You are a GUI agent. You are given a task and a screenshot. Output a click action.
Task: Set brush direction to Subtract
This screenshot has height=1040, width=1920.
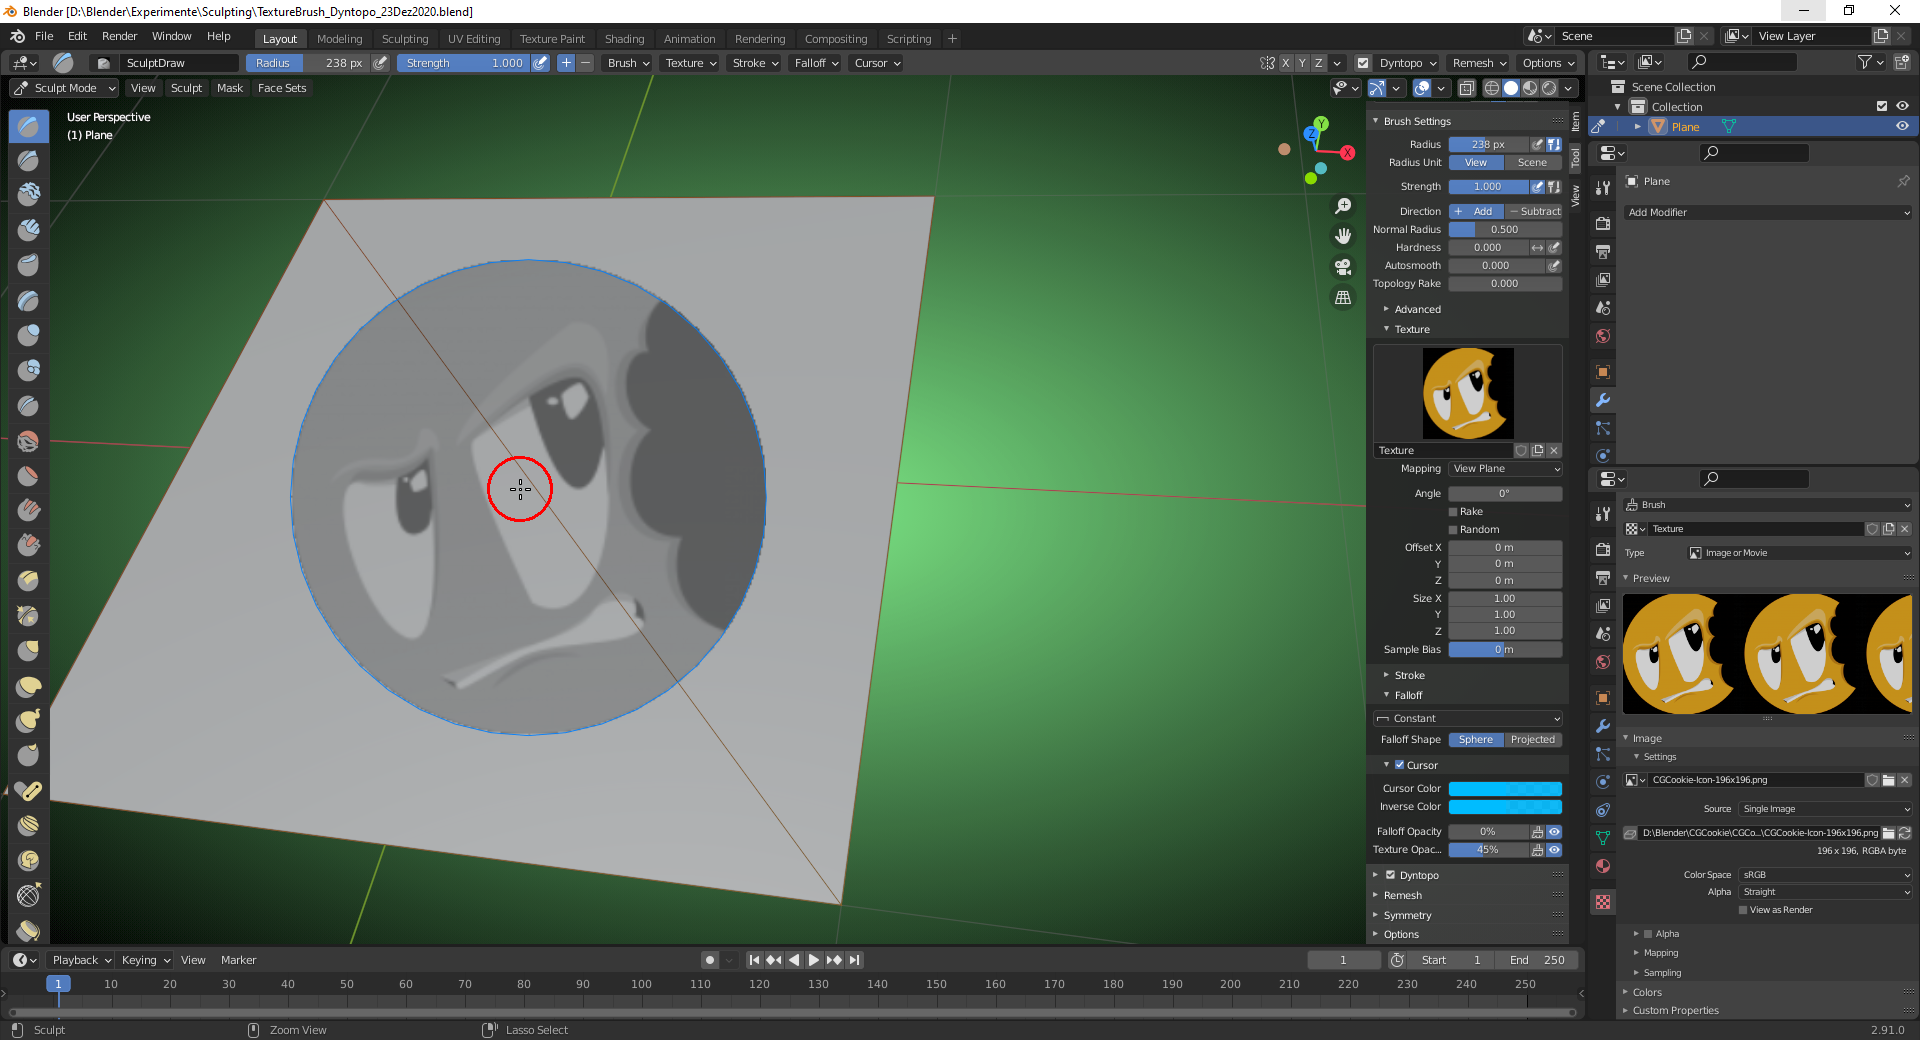(x=1534, y=212)
